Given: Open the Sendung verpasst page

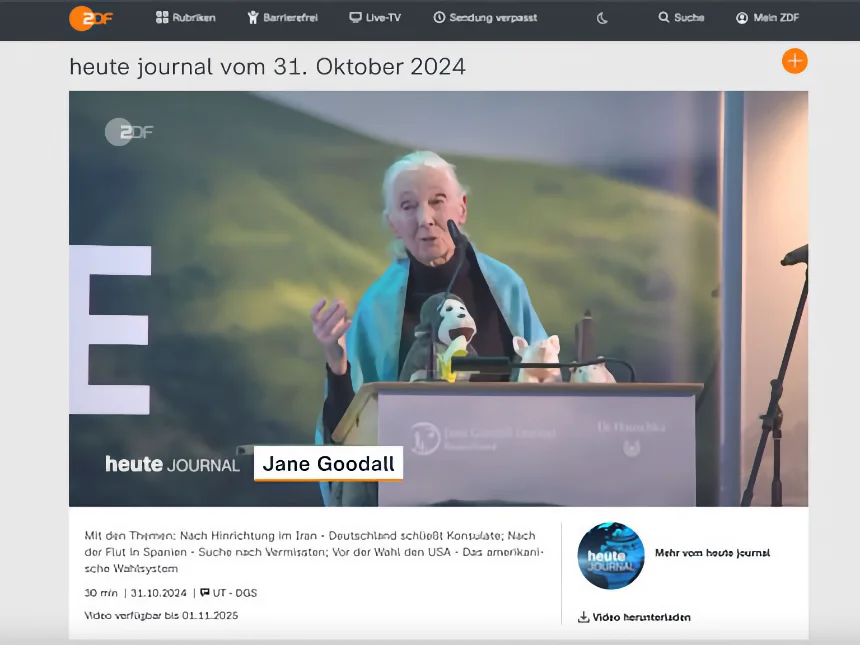Looking at the screenshot, I should [x=484, y=18].
